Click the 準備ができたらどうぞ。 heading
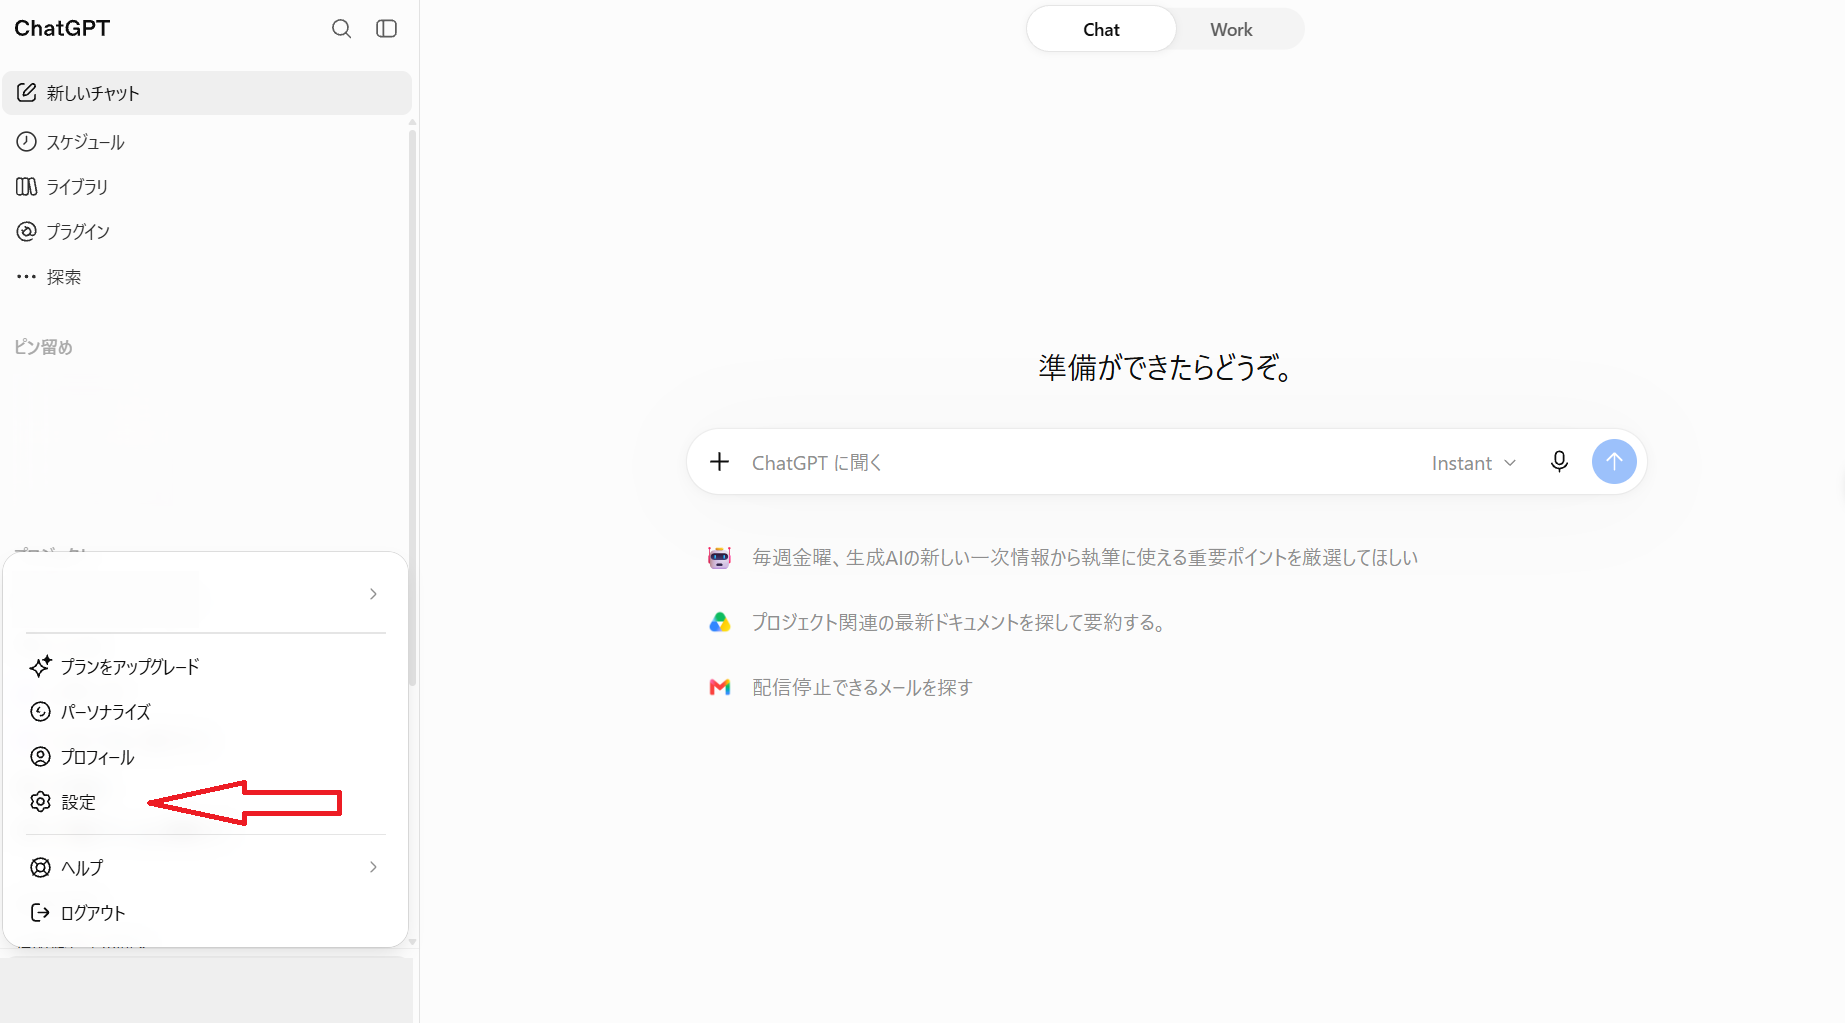The image size is (1845, 1023). (1166, 368)
